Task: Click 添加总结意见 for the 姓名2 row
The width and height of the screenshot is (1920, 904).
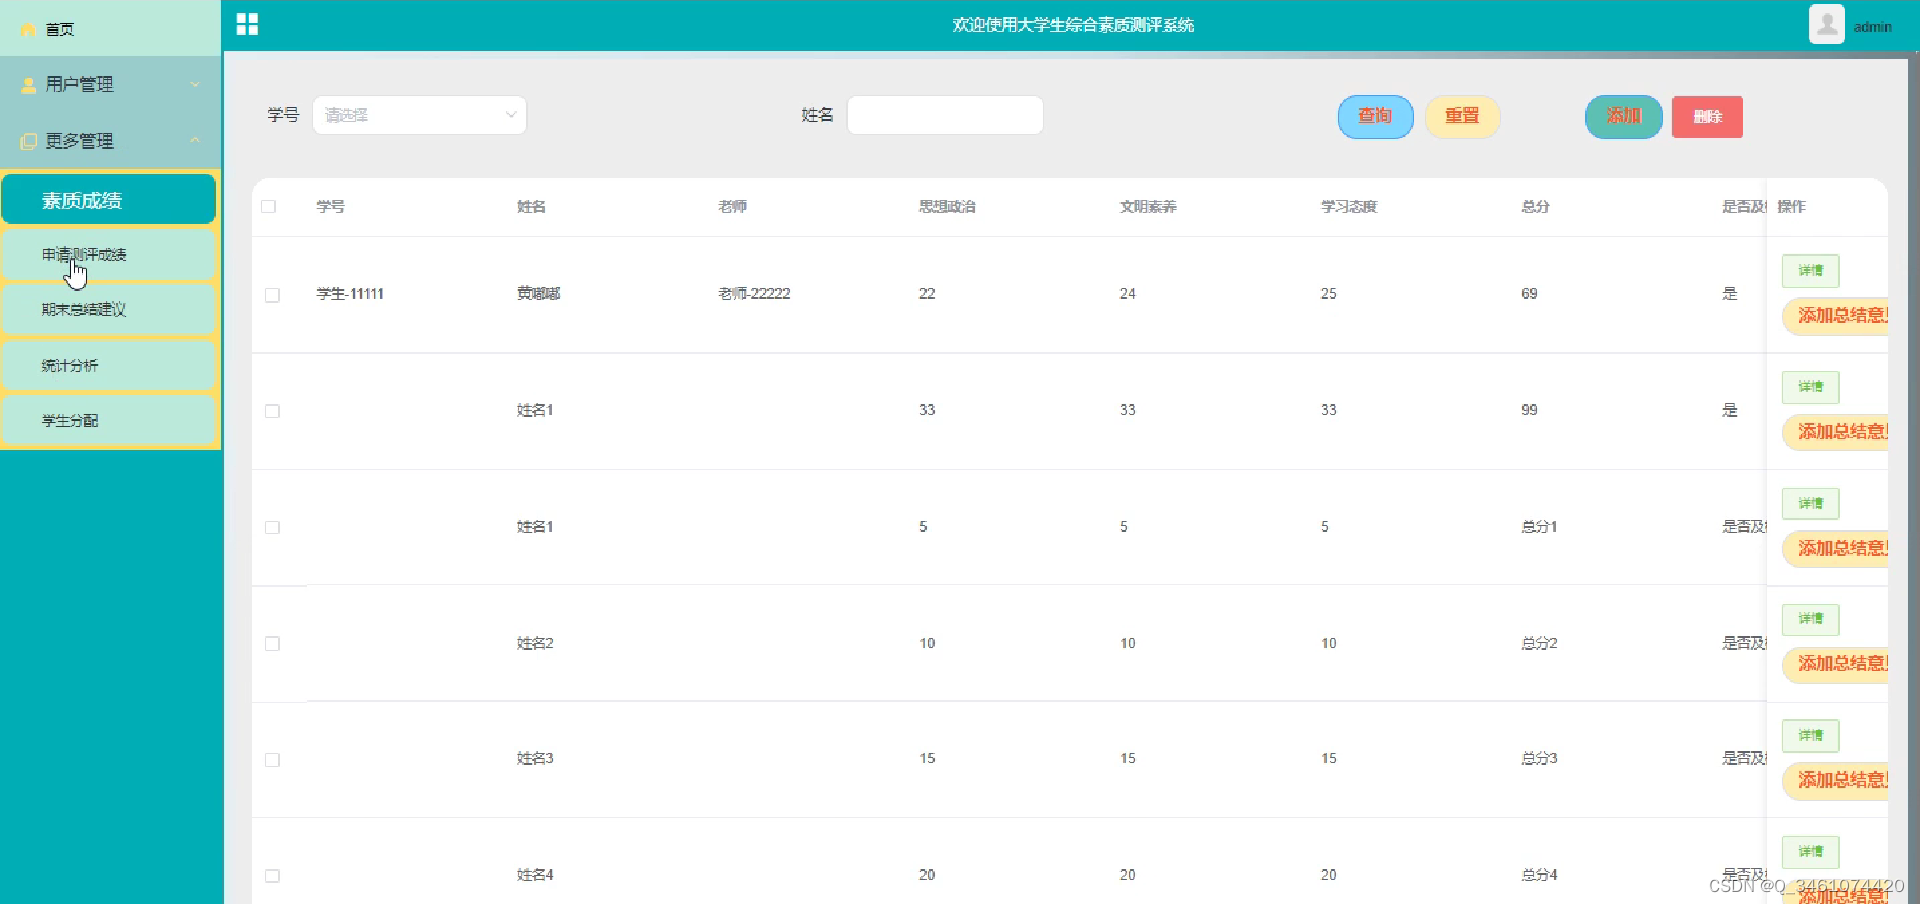Action: pyautogui.click(x=1835, y=664)
